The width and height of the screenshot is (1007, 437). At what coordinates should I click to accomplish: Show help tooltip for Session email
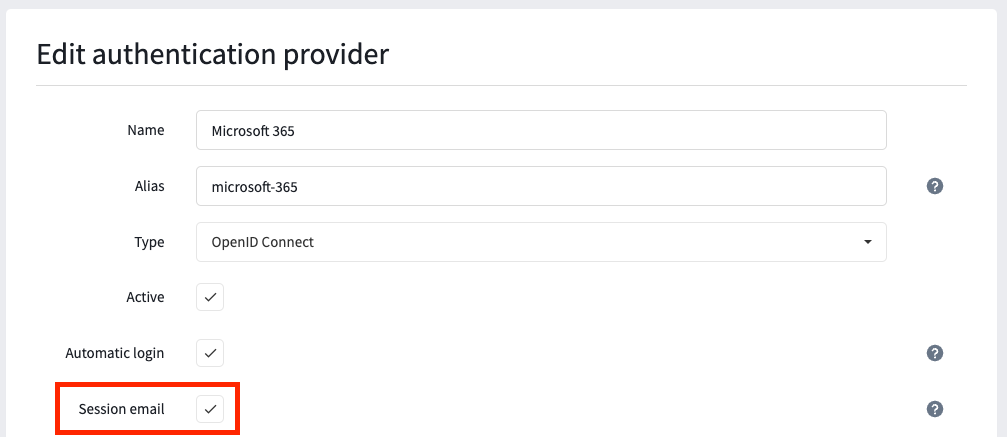pyautogui.click(x=934, y=409)
